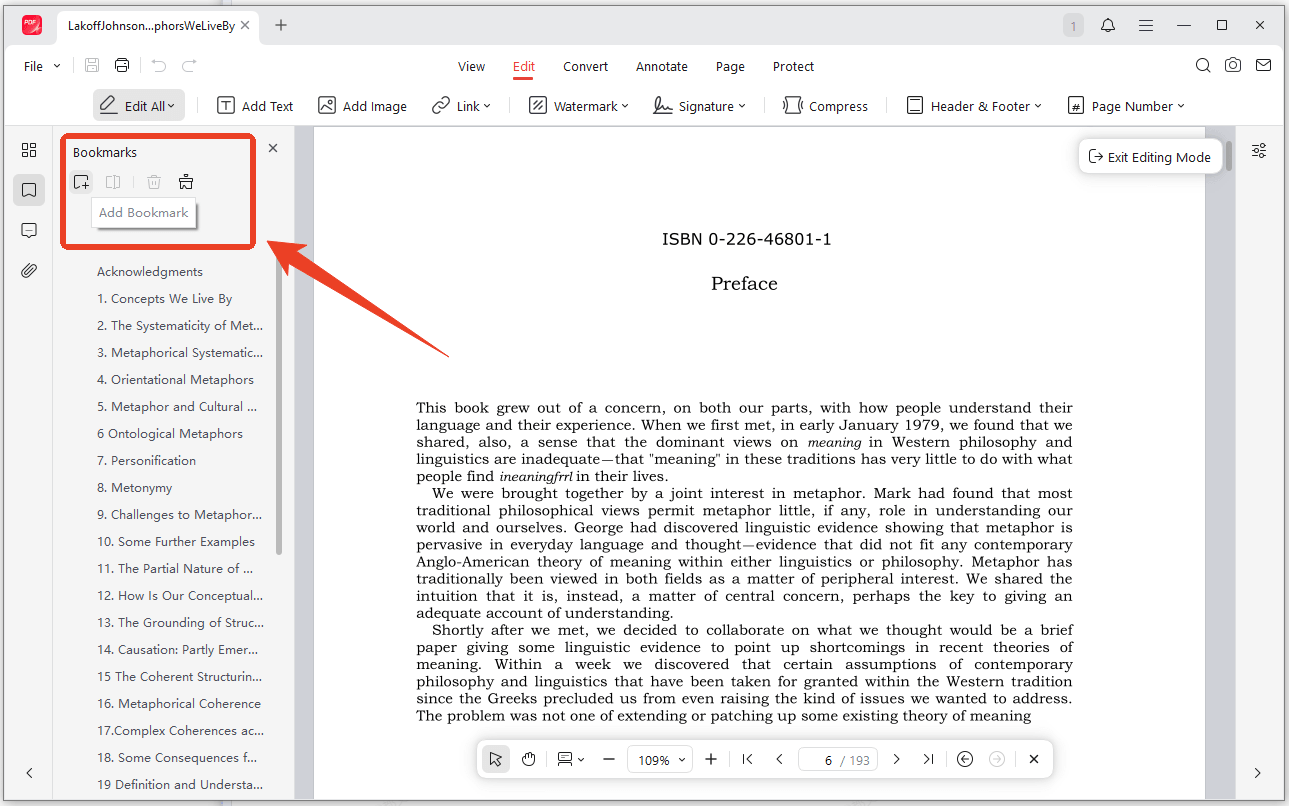The width and height of the screenshot is (1289, 806).
Task: Open bookmark 8. Metonymy
Action: click(x=134, y=487)
